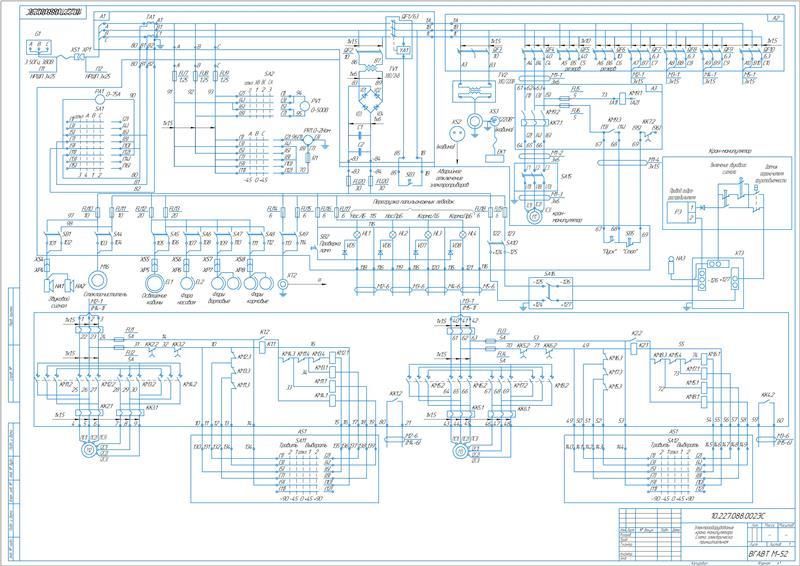Screen dimensions: 800x566
Task: Click the SA11 switch label
Action: point(301,440)
